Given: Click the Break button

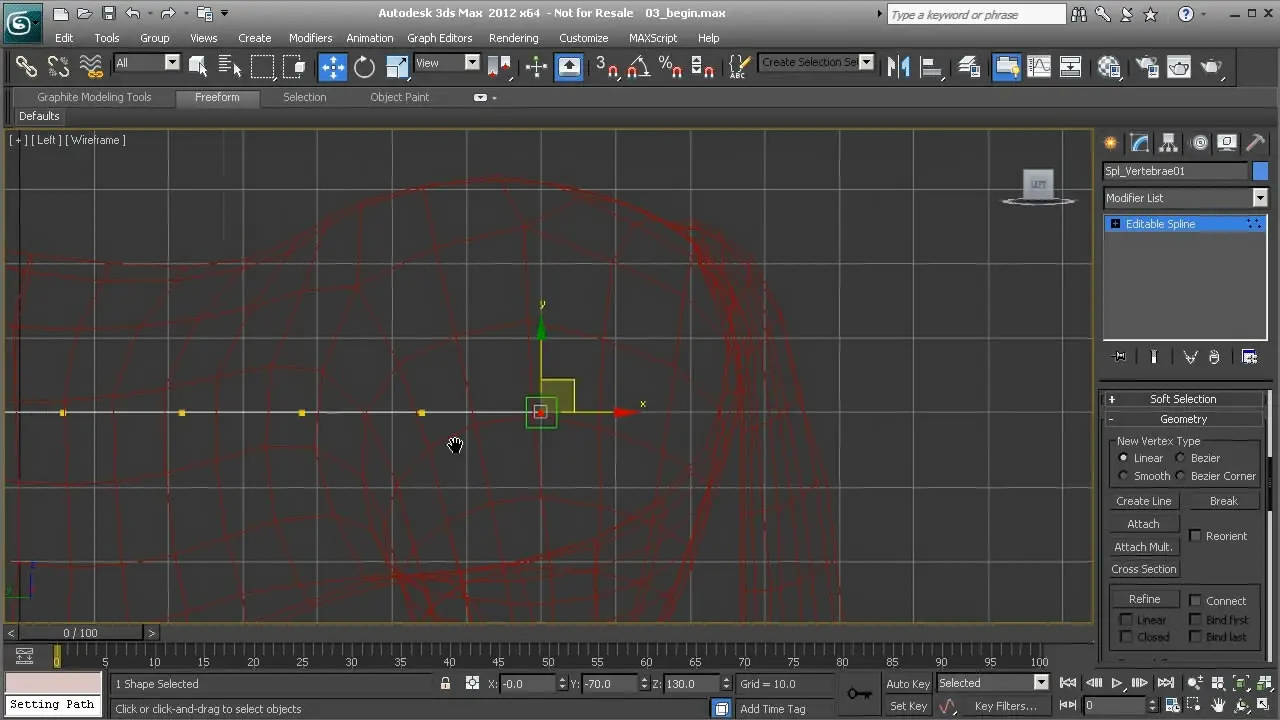Looking at the screenshot, I should (1224, 501).
